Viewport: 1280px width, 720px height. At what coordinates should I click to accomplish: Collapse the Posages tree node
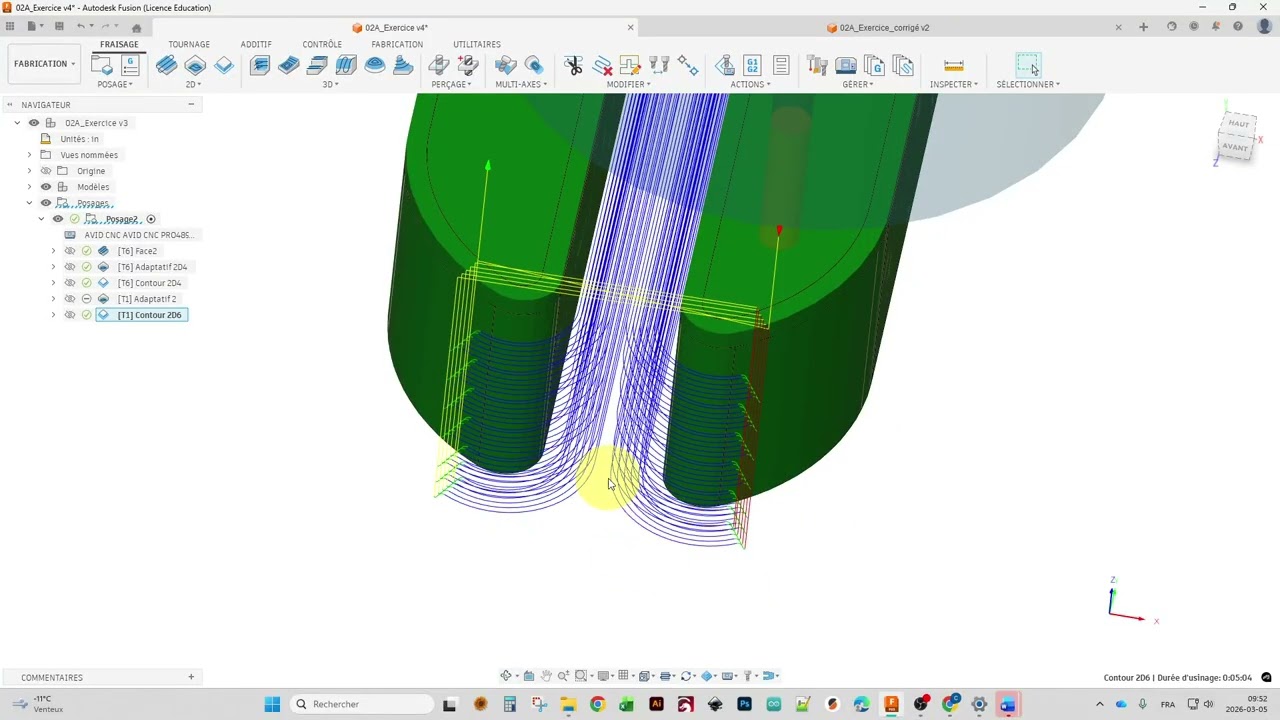(x=29, y=203)
